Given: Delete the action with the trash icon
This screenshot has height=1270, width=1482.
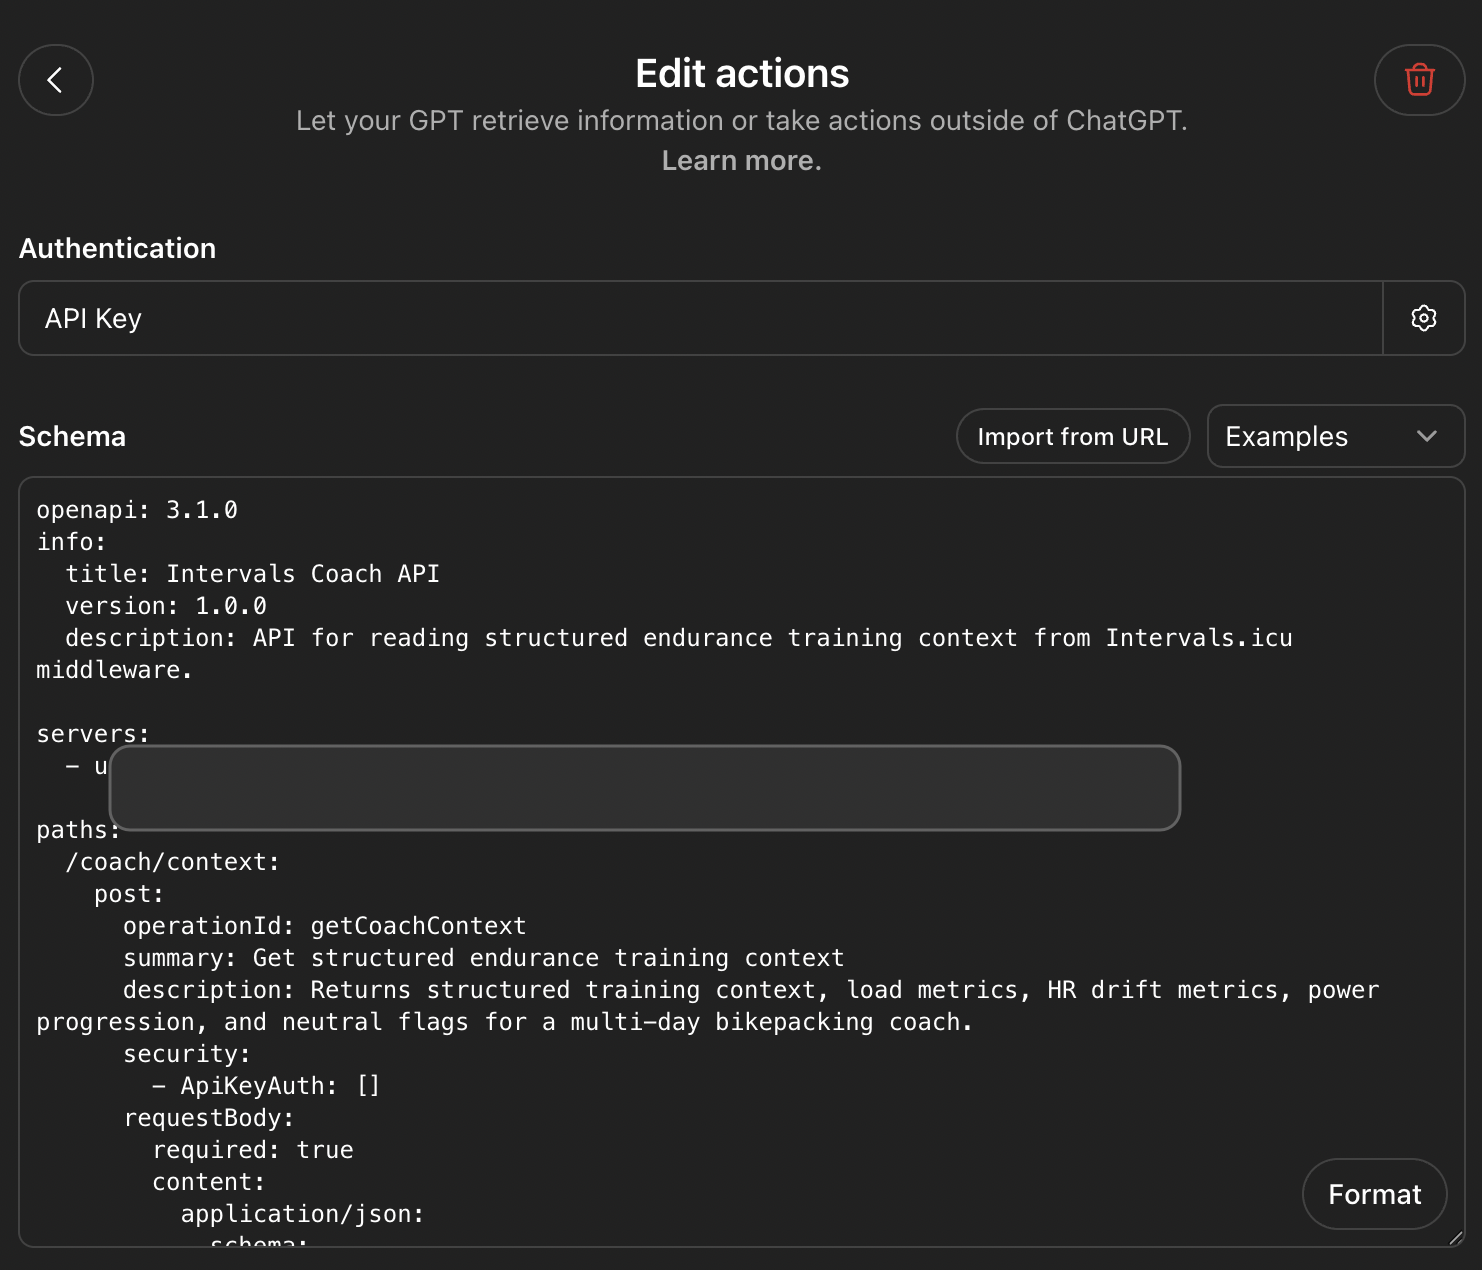Looking at the screenshot, I should 1419,80.
